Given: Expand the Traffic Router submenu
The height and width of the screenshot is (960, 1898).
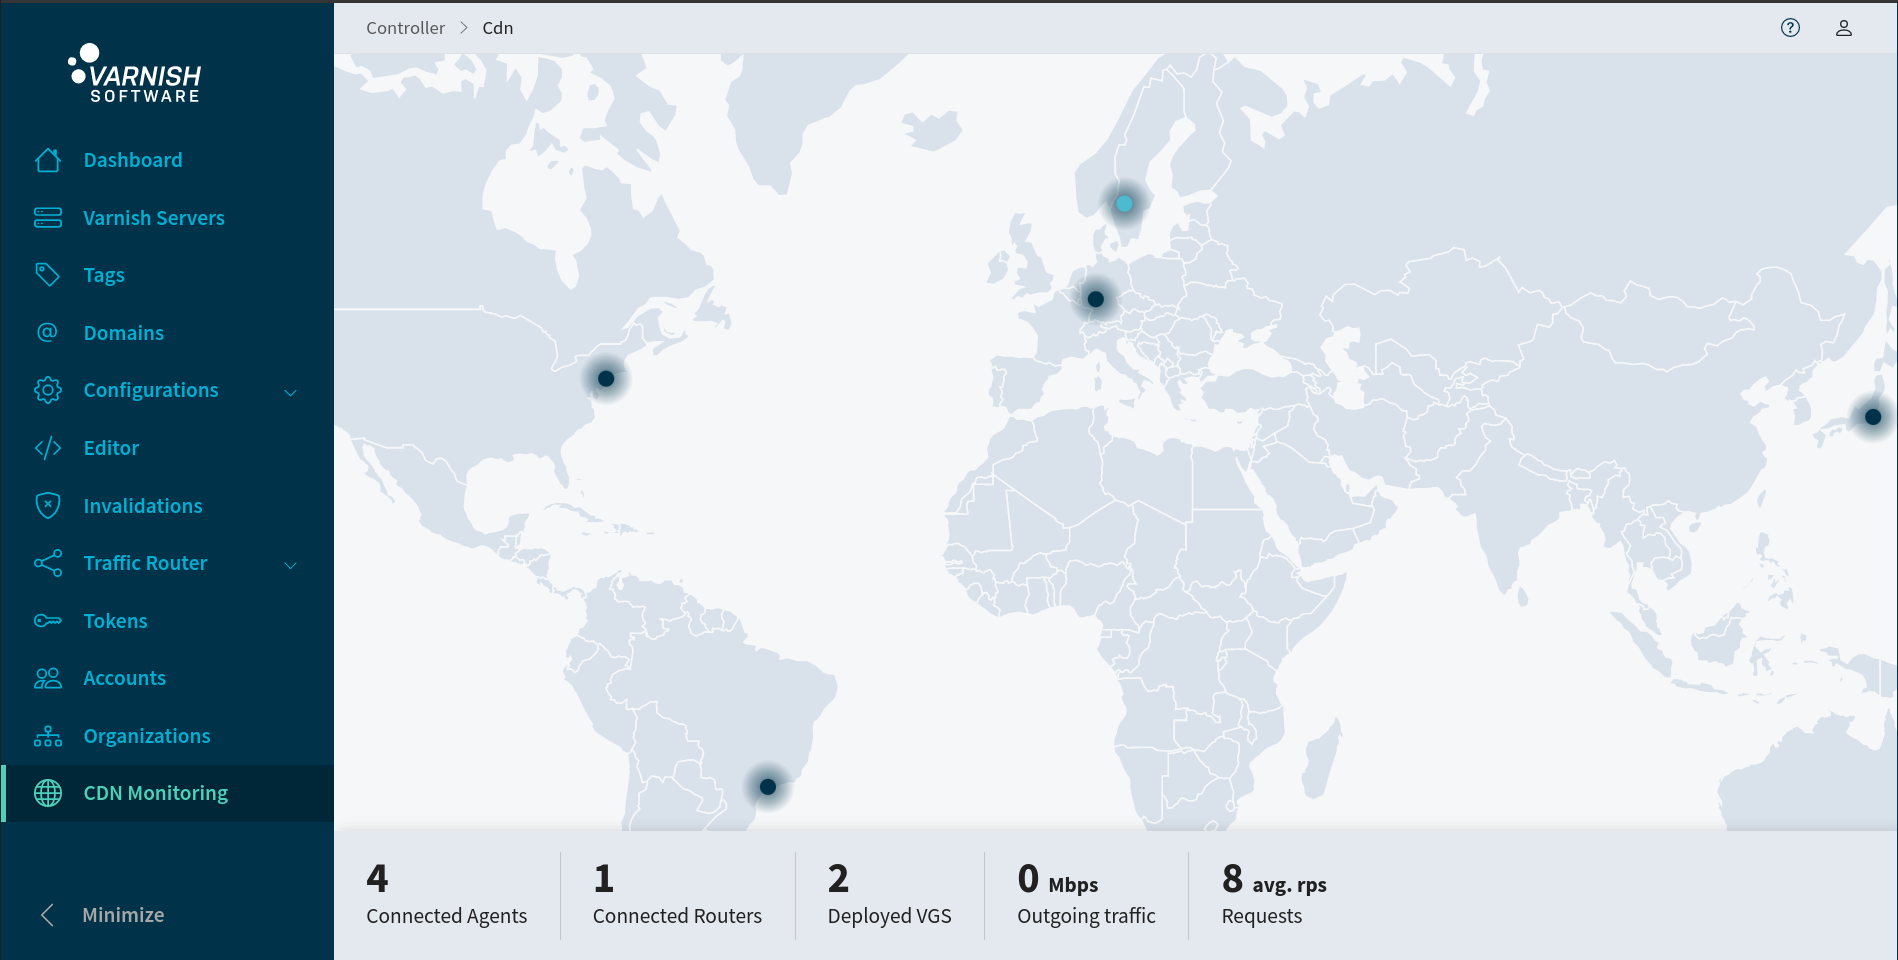Looking at the screenshot, I should (x=290, y=565).
